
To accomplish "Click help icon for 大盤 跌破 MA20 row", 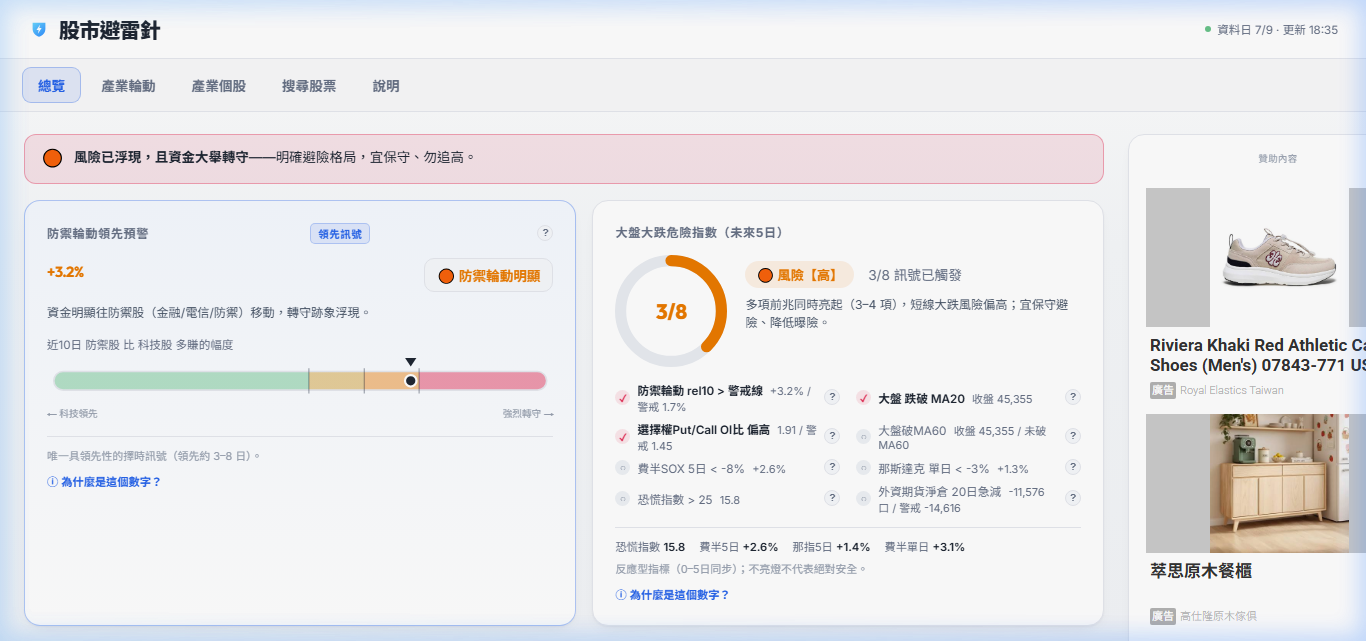I will click(x=1073, y=397).
